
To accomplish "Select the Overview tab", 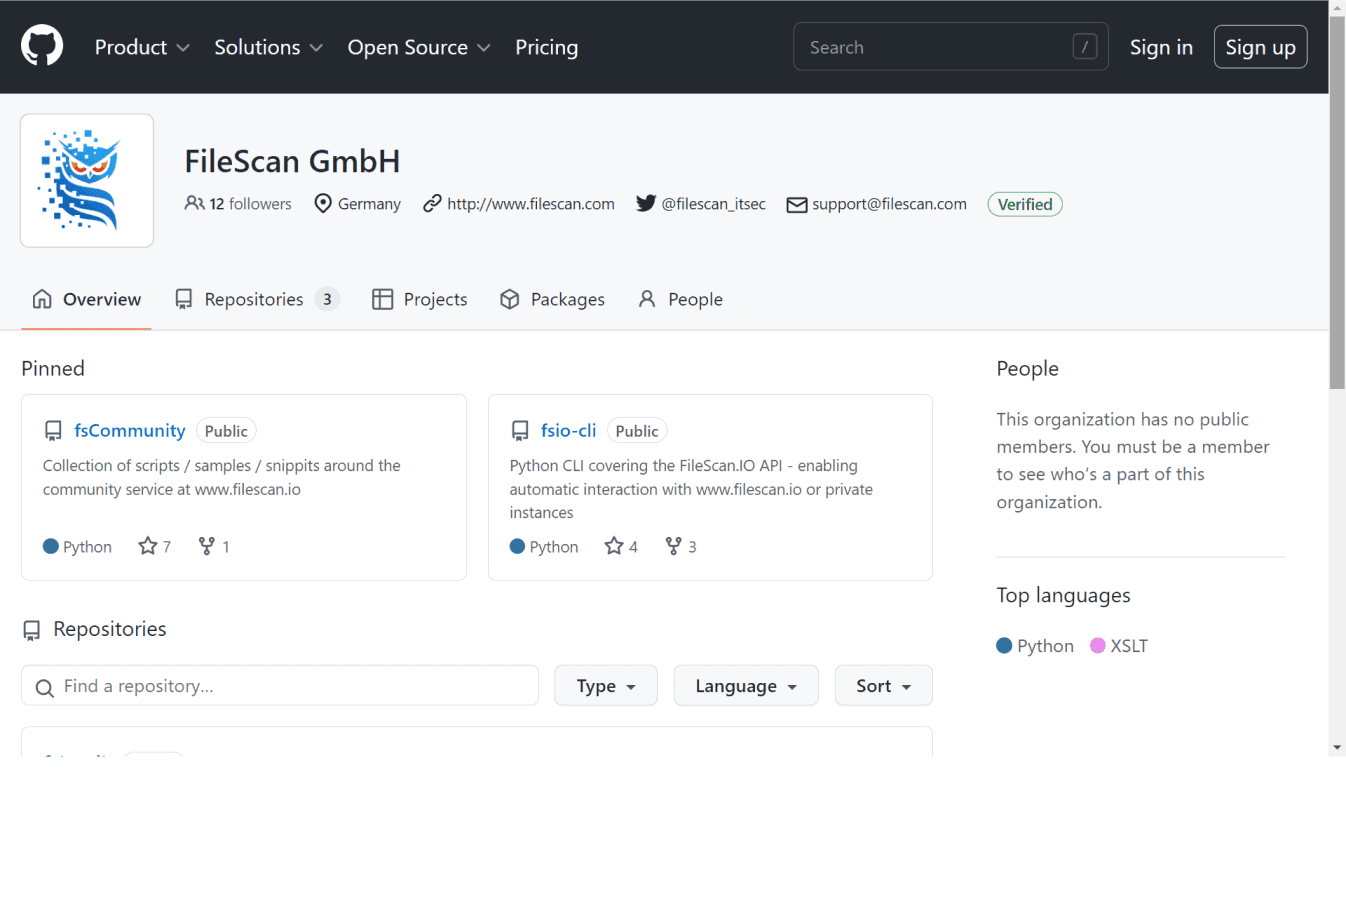I will [86, 299].
